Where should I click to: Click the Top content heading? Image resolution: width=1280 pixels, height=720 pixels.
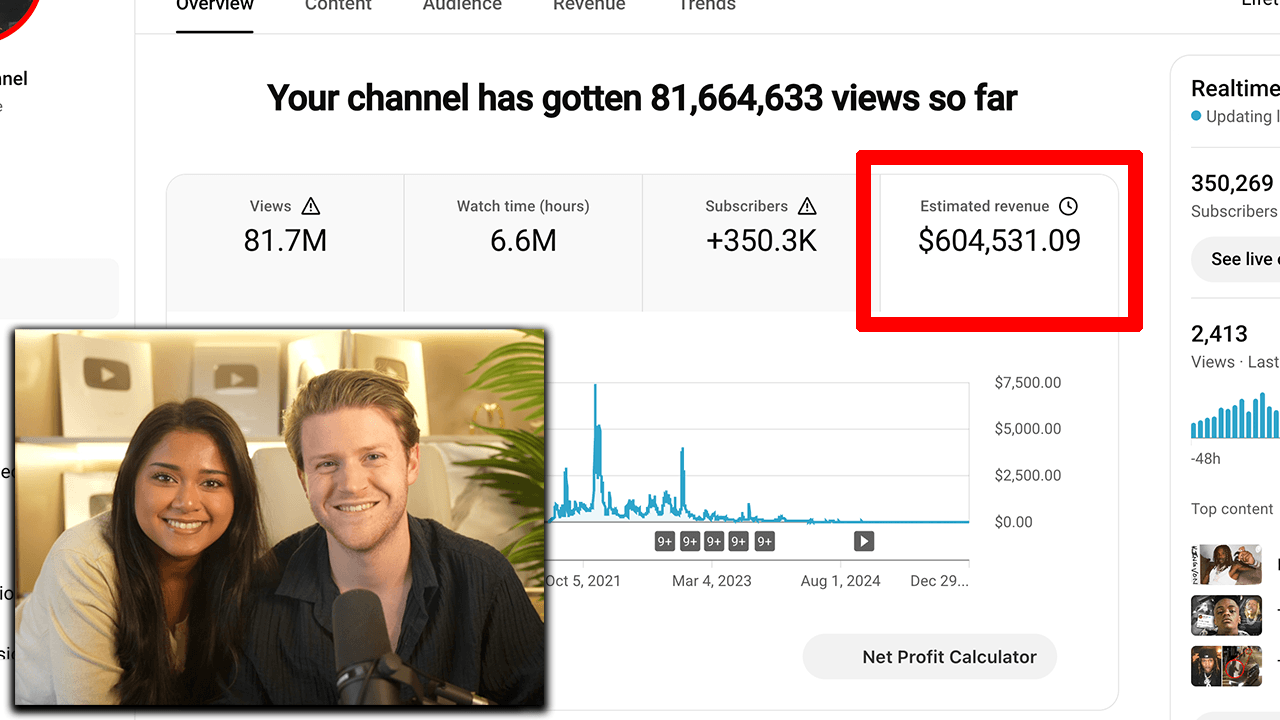click(x=1232, y=509)
